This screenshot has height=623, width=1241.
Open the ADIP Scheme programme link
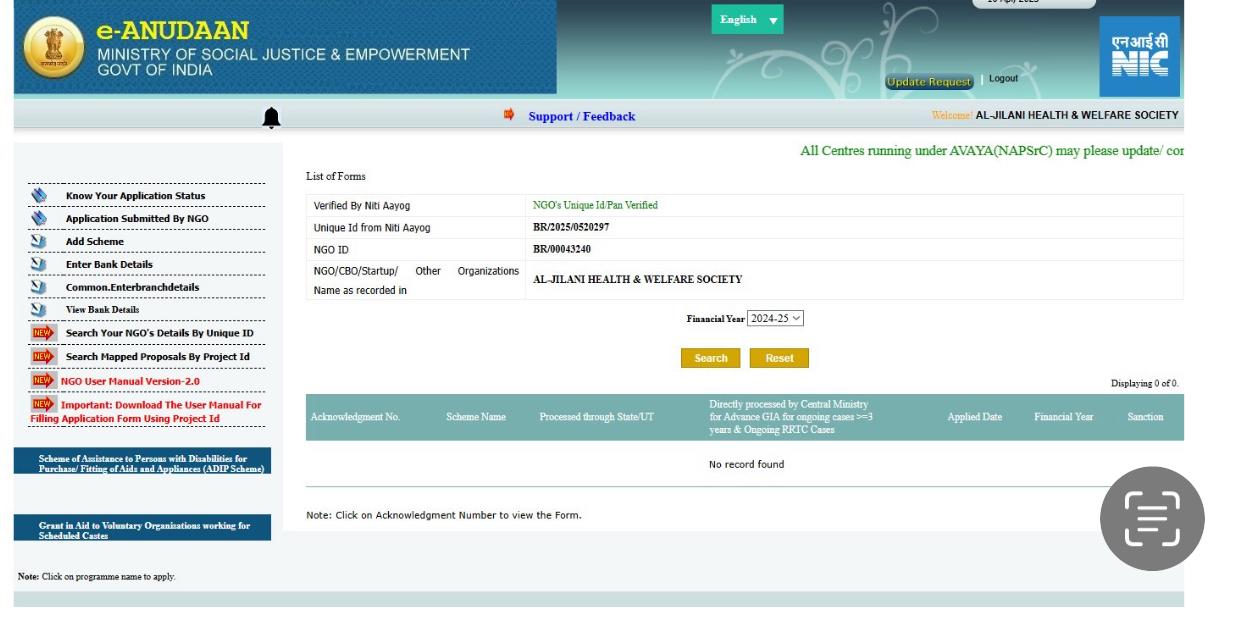[x=142, y=464]
